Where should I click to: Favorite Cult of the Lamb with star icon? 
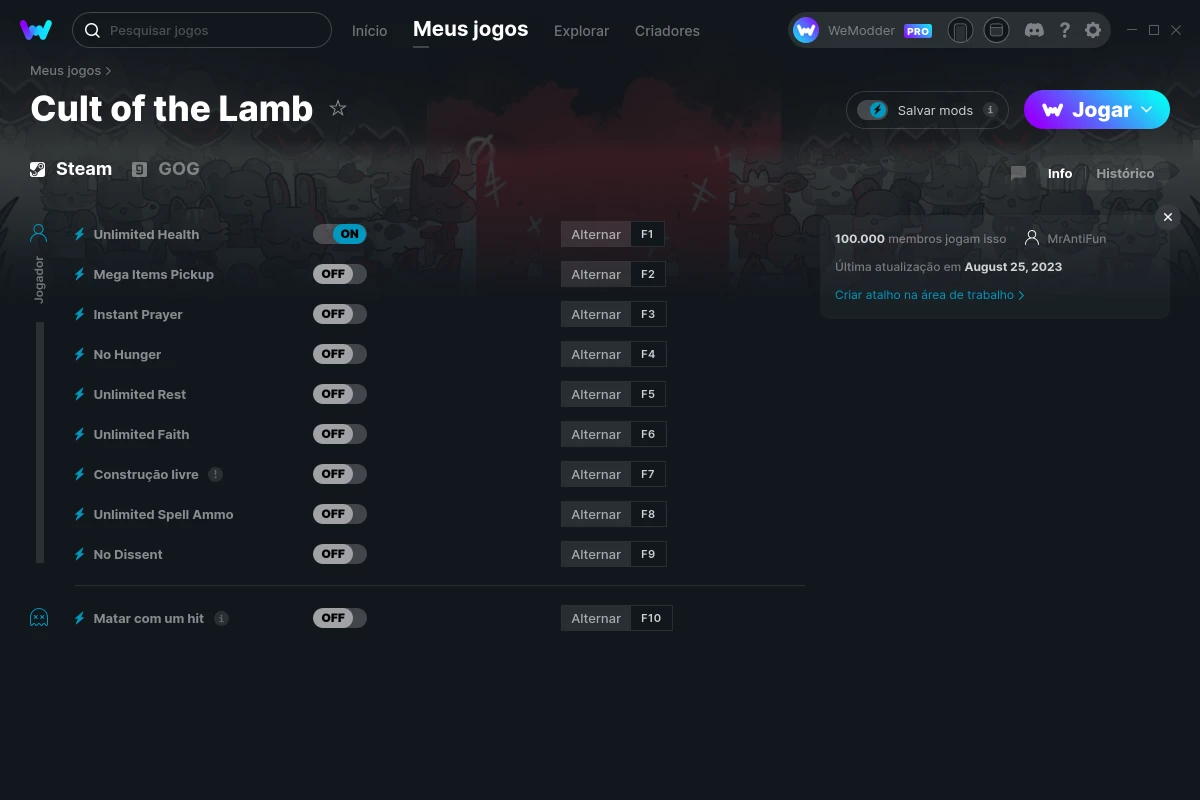tap(338, 108)
